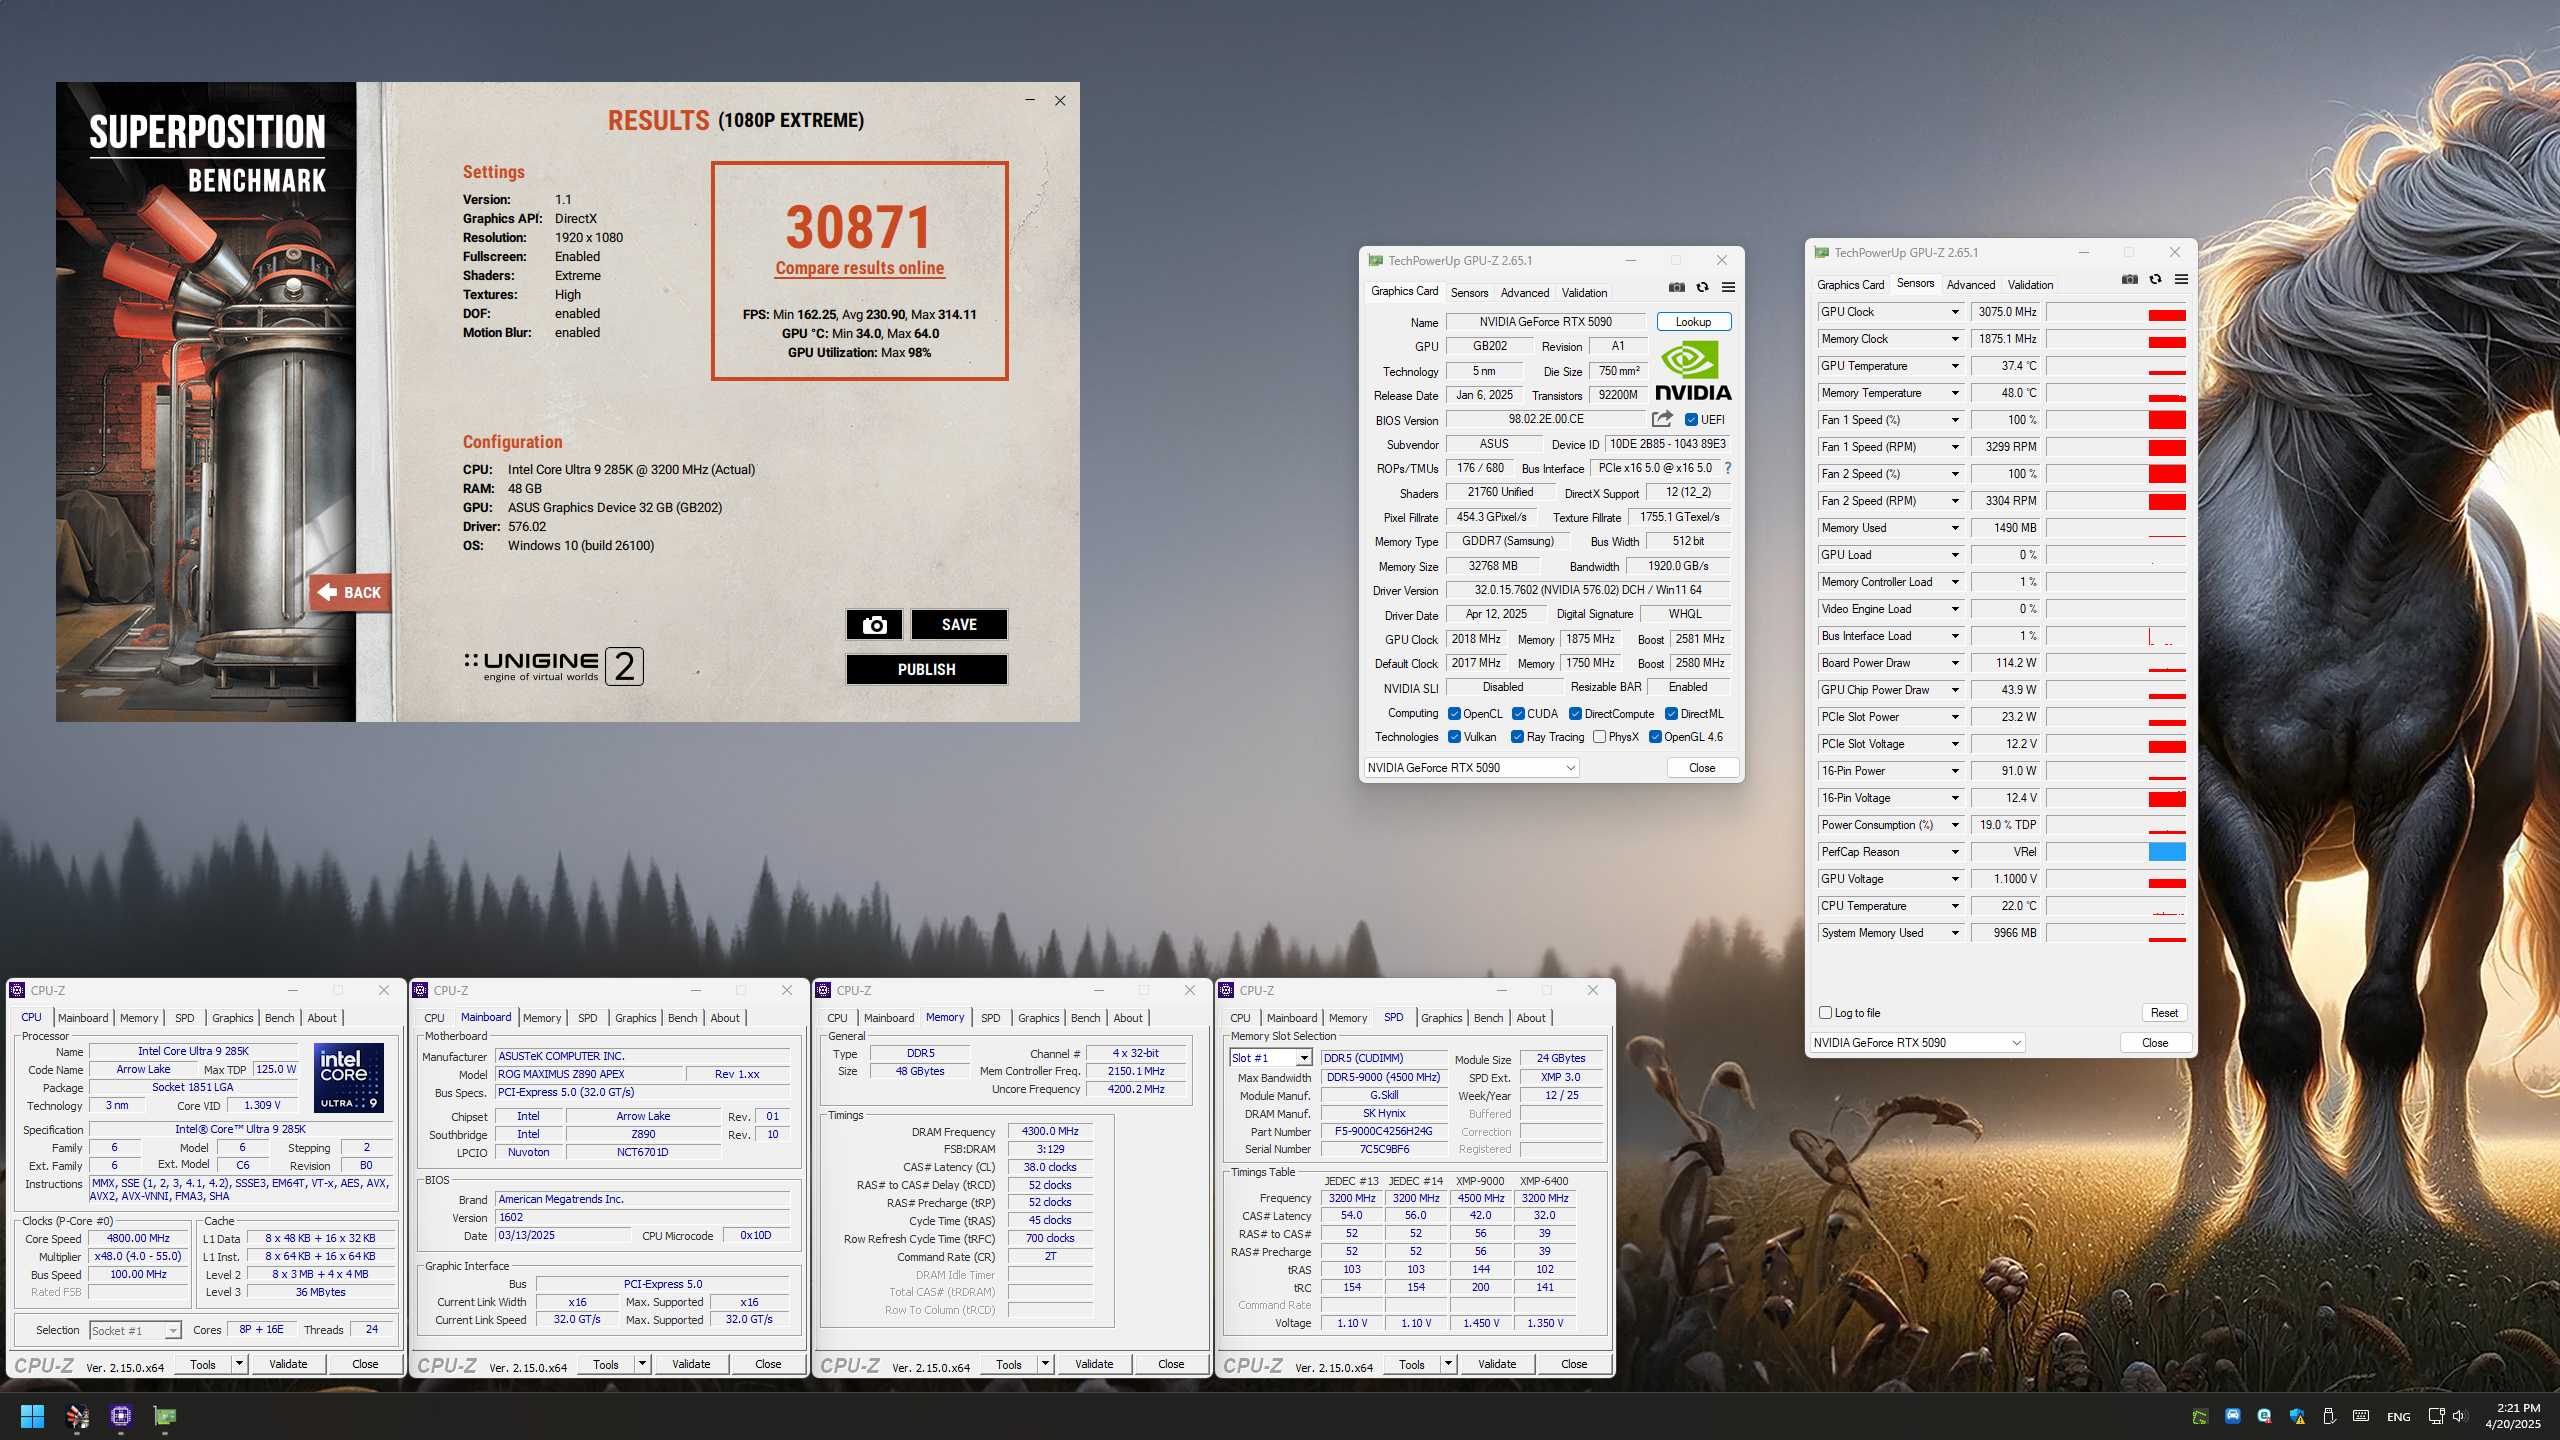Click SAVE in Superposition results
The width and height of the screenshot is (2560, 1440).
click(x=959, y=624)
